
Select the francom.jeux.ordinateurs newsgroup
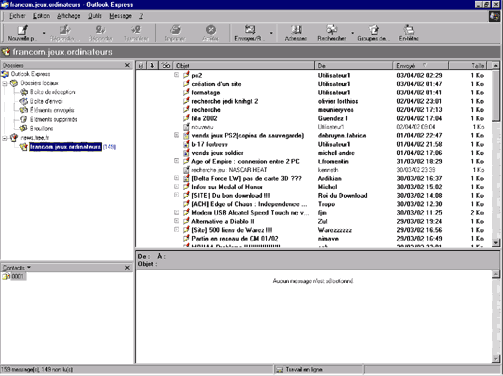click(65, 147)
